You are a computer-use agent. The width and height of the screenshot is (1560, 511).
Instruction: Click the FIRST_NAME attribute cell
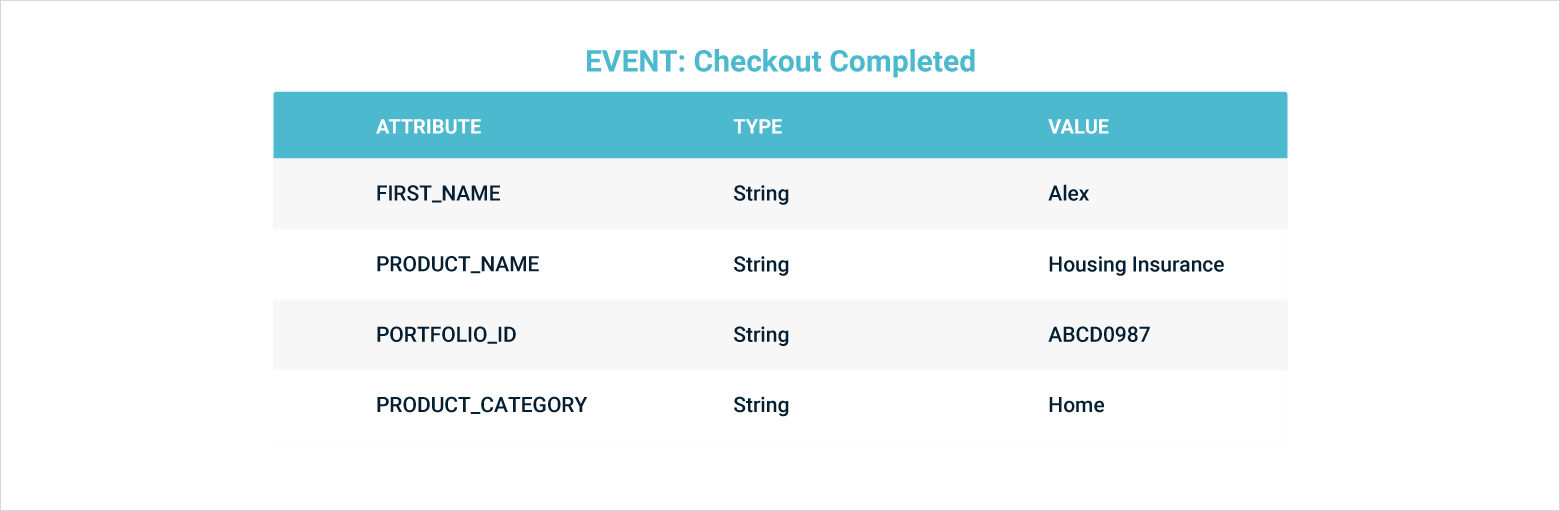[x=438, y=194]
